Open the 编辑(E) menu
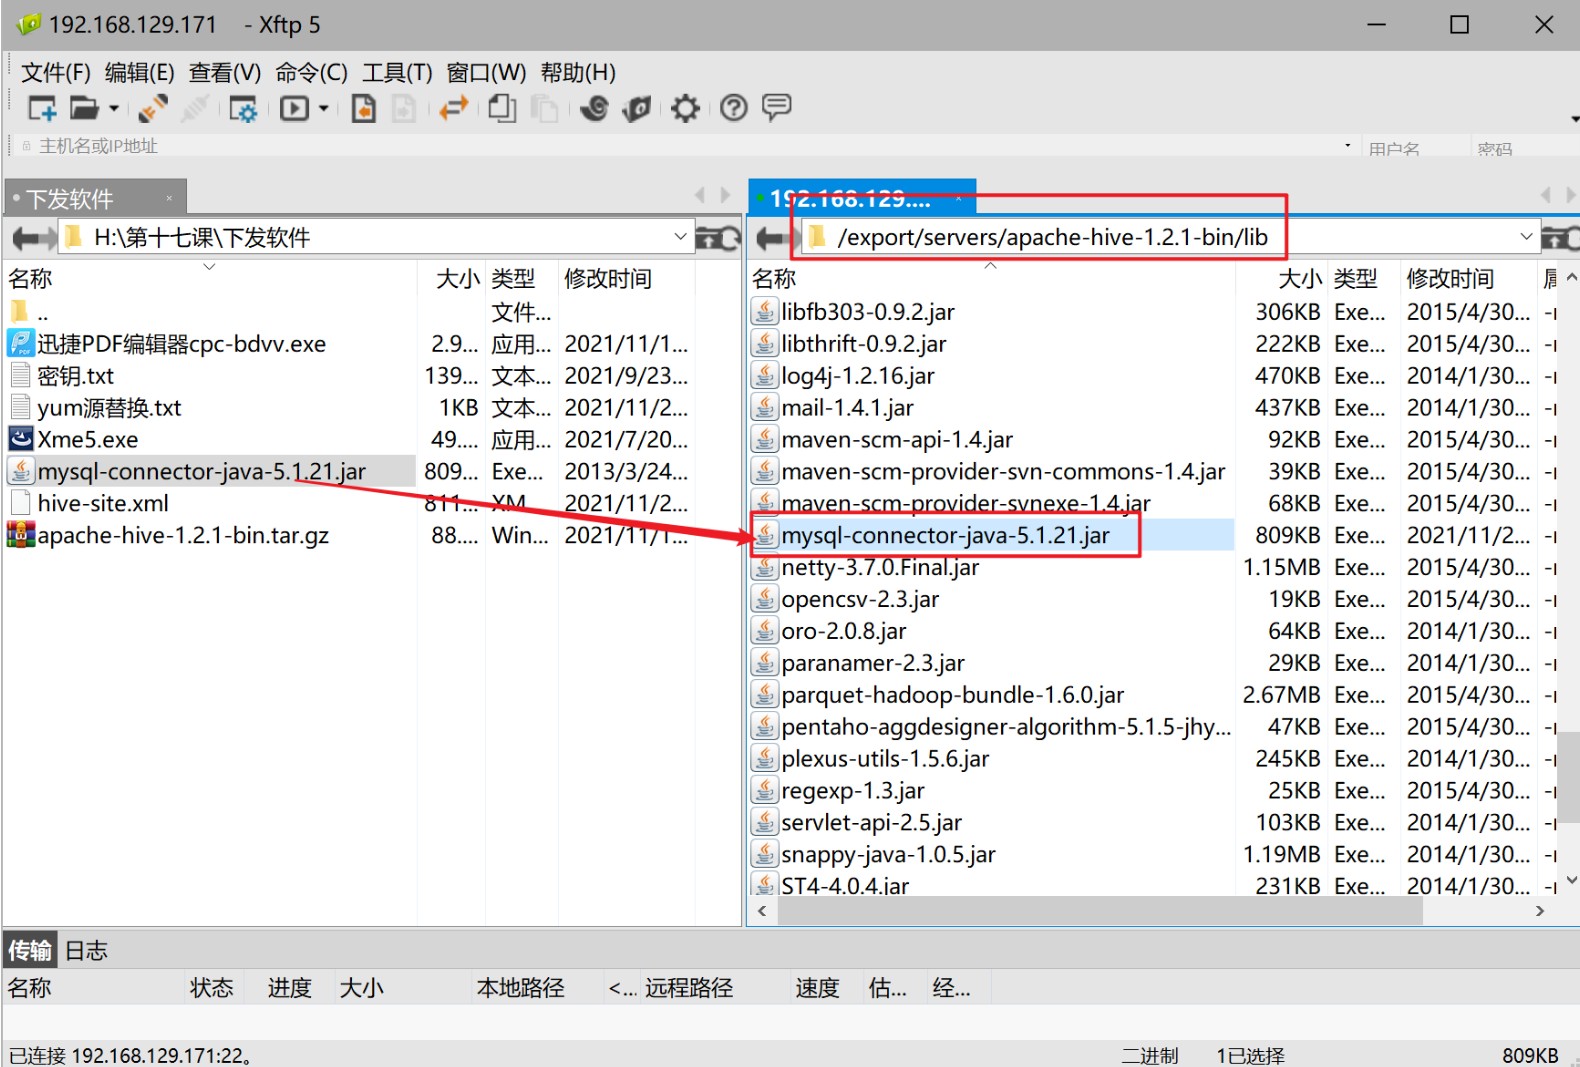The width and height of the screenshot is (1580, 1067). [x=140, y=73]
